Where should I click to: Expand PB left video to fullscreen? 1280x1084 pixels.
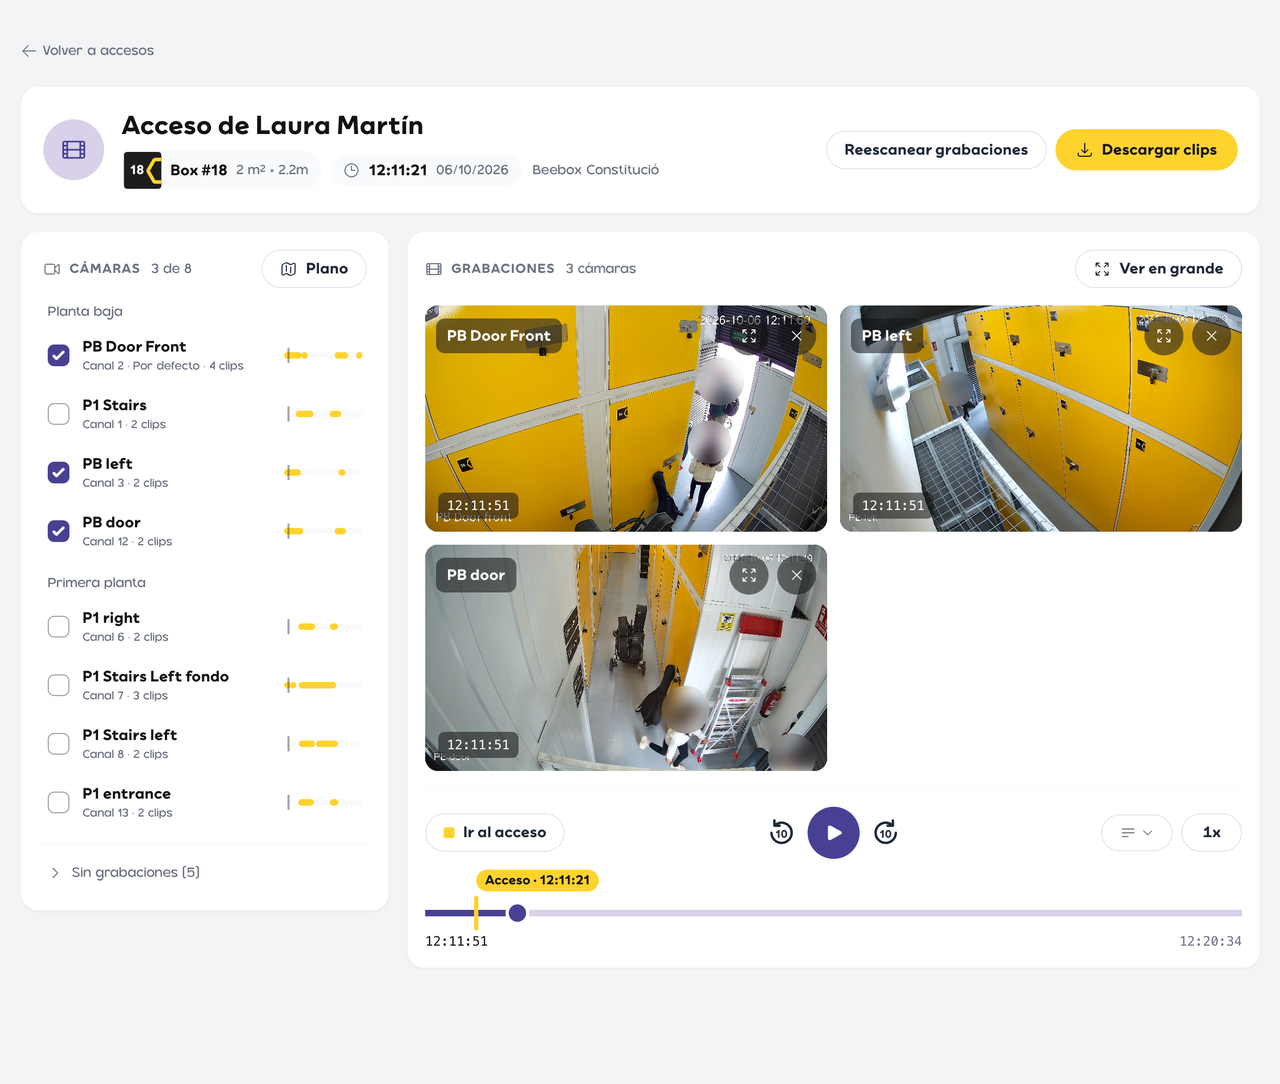tap(1164, 336)
